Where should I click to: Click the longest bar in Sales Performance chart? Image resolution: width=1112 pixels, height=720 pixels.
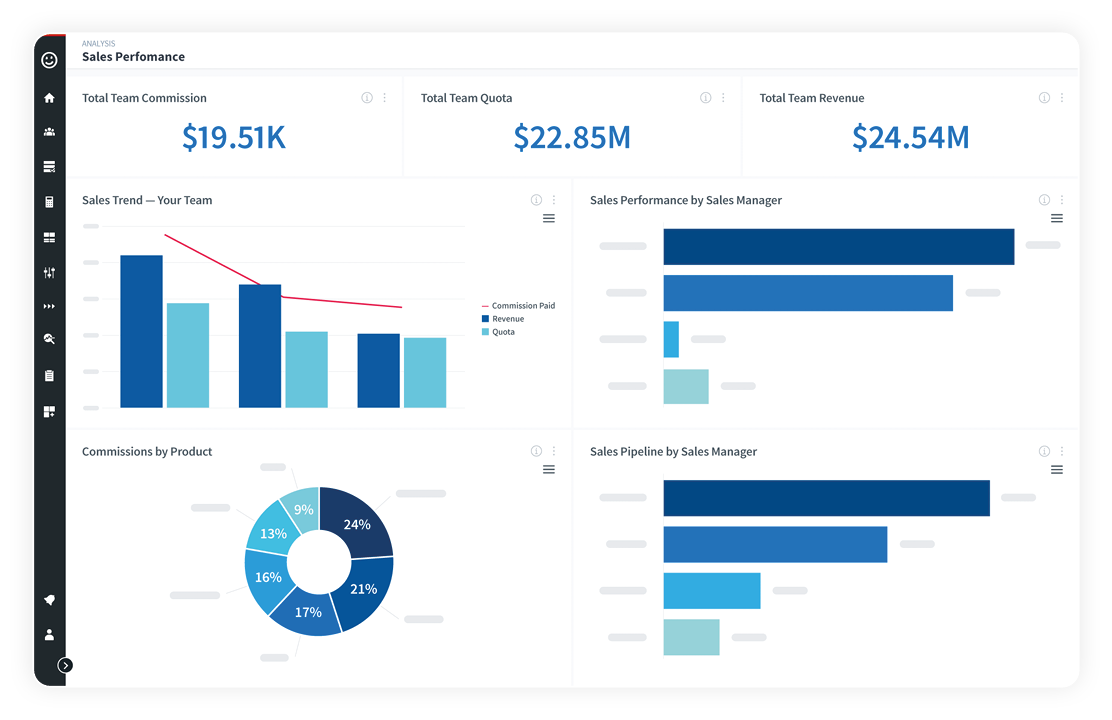coord(839,247)
